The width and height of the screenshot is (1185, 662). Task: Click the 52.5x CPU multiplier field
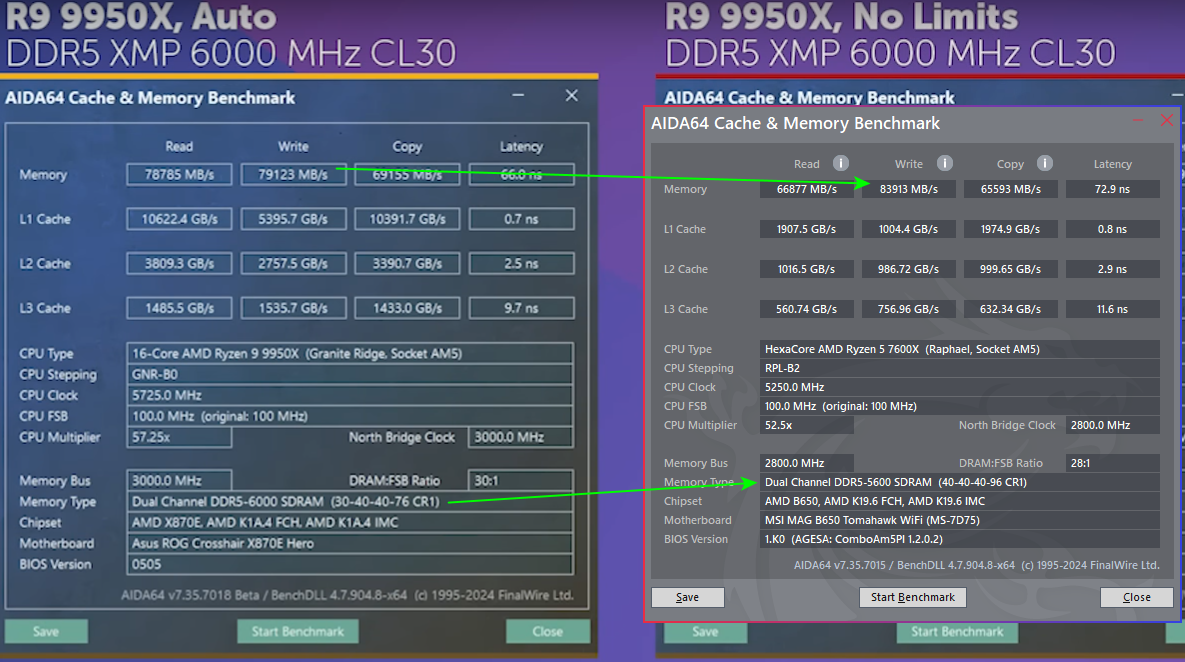pyautogui.click(x=806, y=425)
